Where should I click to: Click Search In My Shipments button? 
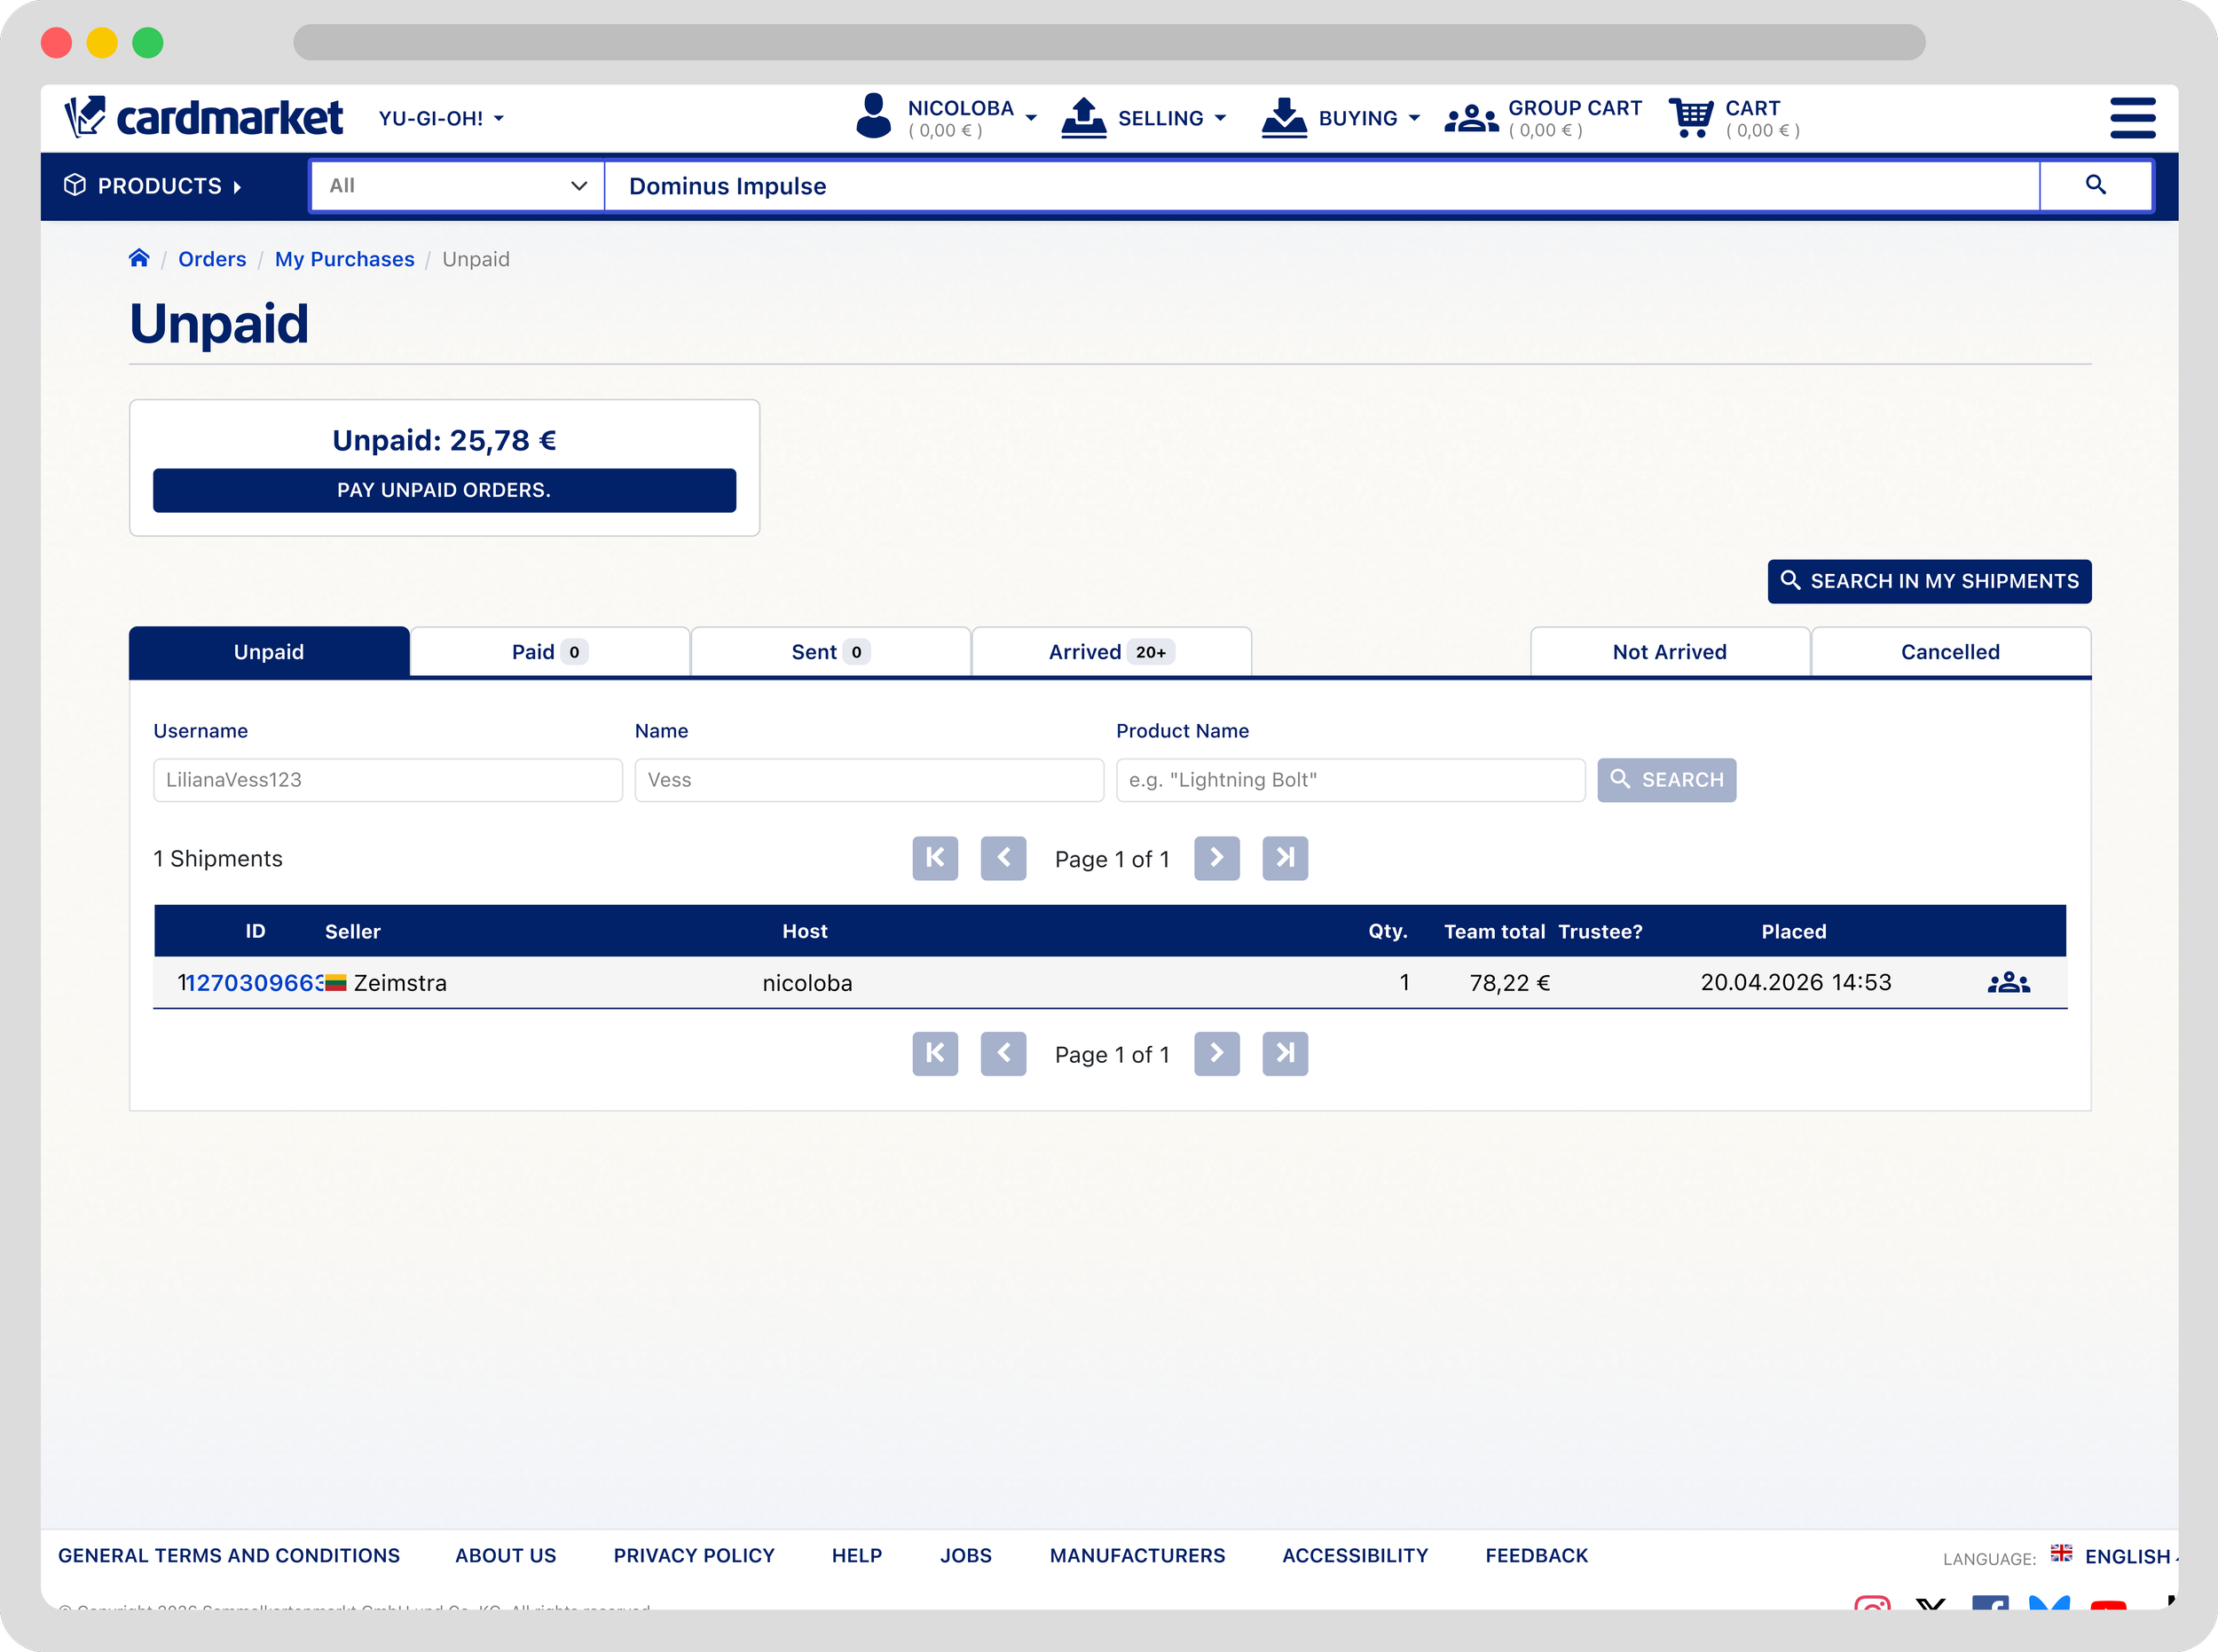1928,581
